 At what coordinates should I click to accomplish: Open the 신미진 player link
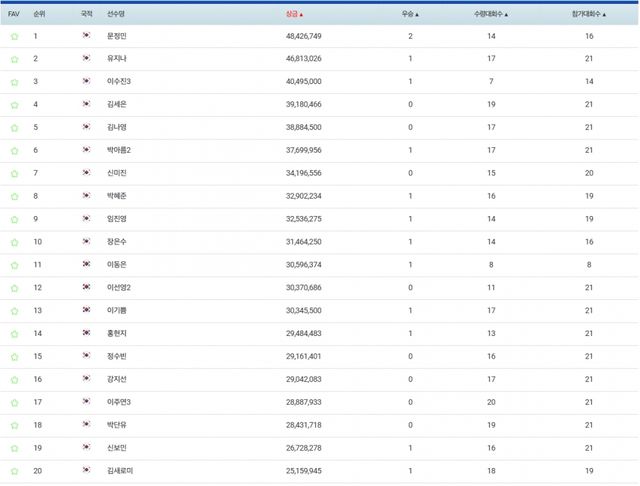[116, 173]
